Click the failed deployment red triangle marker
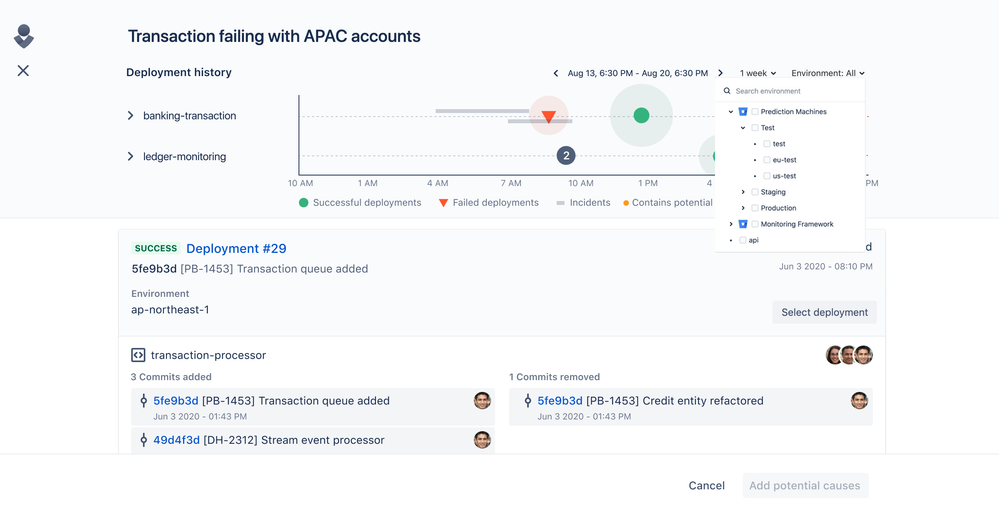The image size is (999, 514). click(549, 117)
